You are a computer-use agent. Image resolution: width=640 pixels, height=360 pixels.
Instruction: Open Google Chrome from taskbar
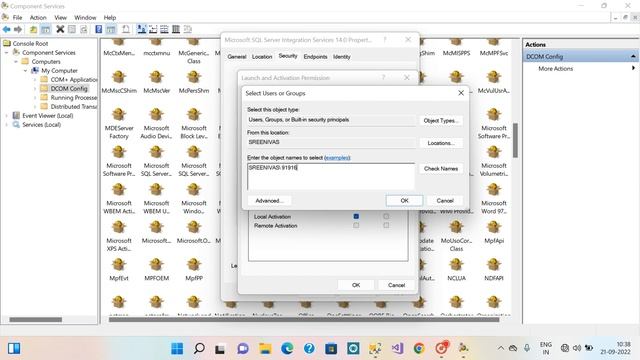[419, 348]
